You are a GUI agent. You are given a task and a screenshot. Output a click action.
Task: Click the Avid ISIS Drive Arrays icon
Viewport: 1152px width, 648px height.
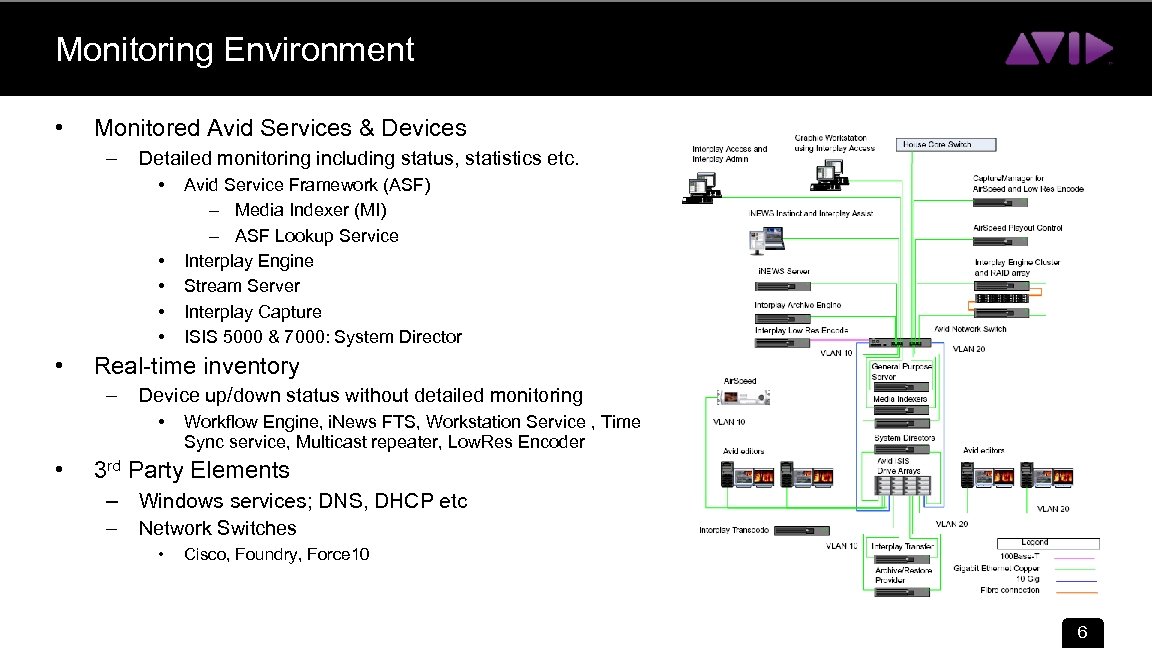902,486
